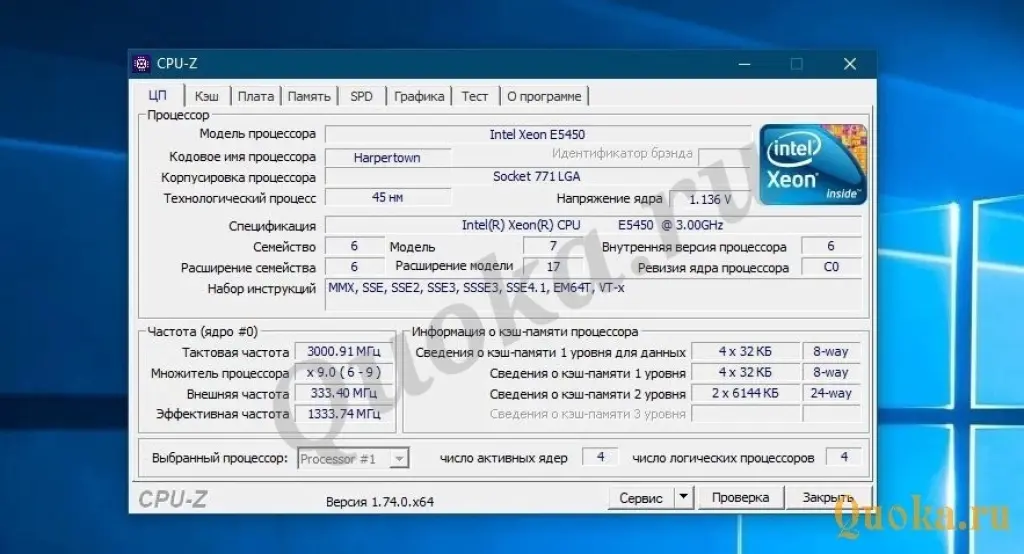Image resolution: width=1024 pixels, height=554 pixels.
Task: Click the 24-way L2 associativity value
Action: 831,393
